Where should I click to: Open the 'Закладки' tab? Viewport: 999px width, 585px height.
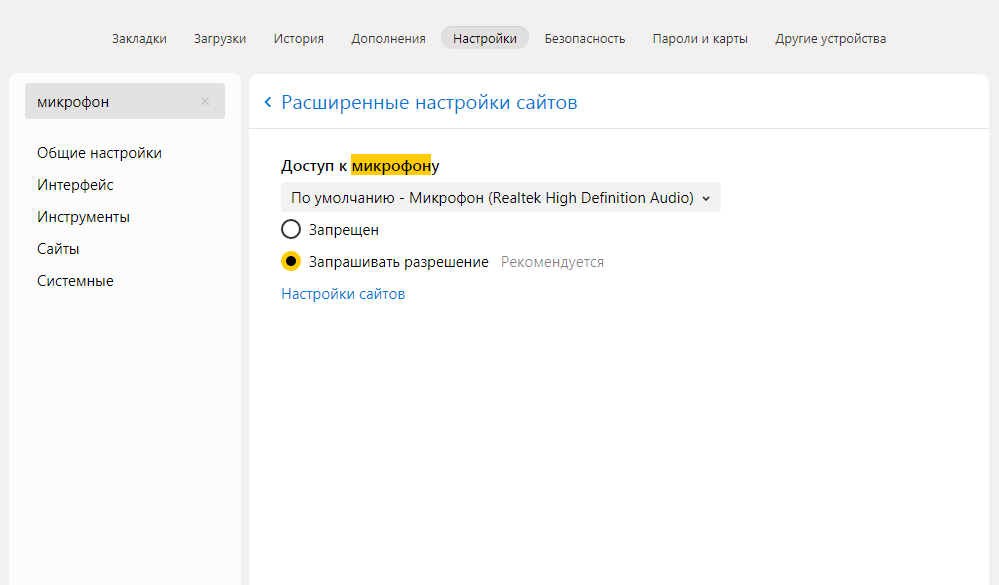coord(139,38)
